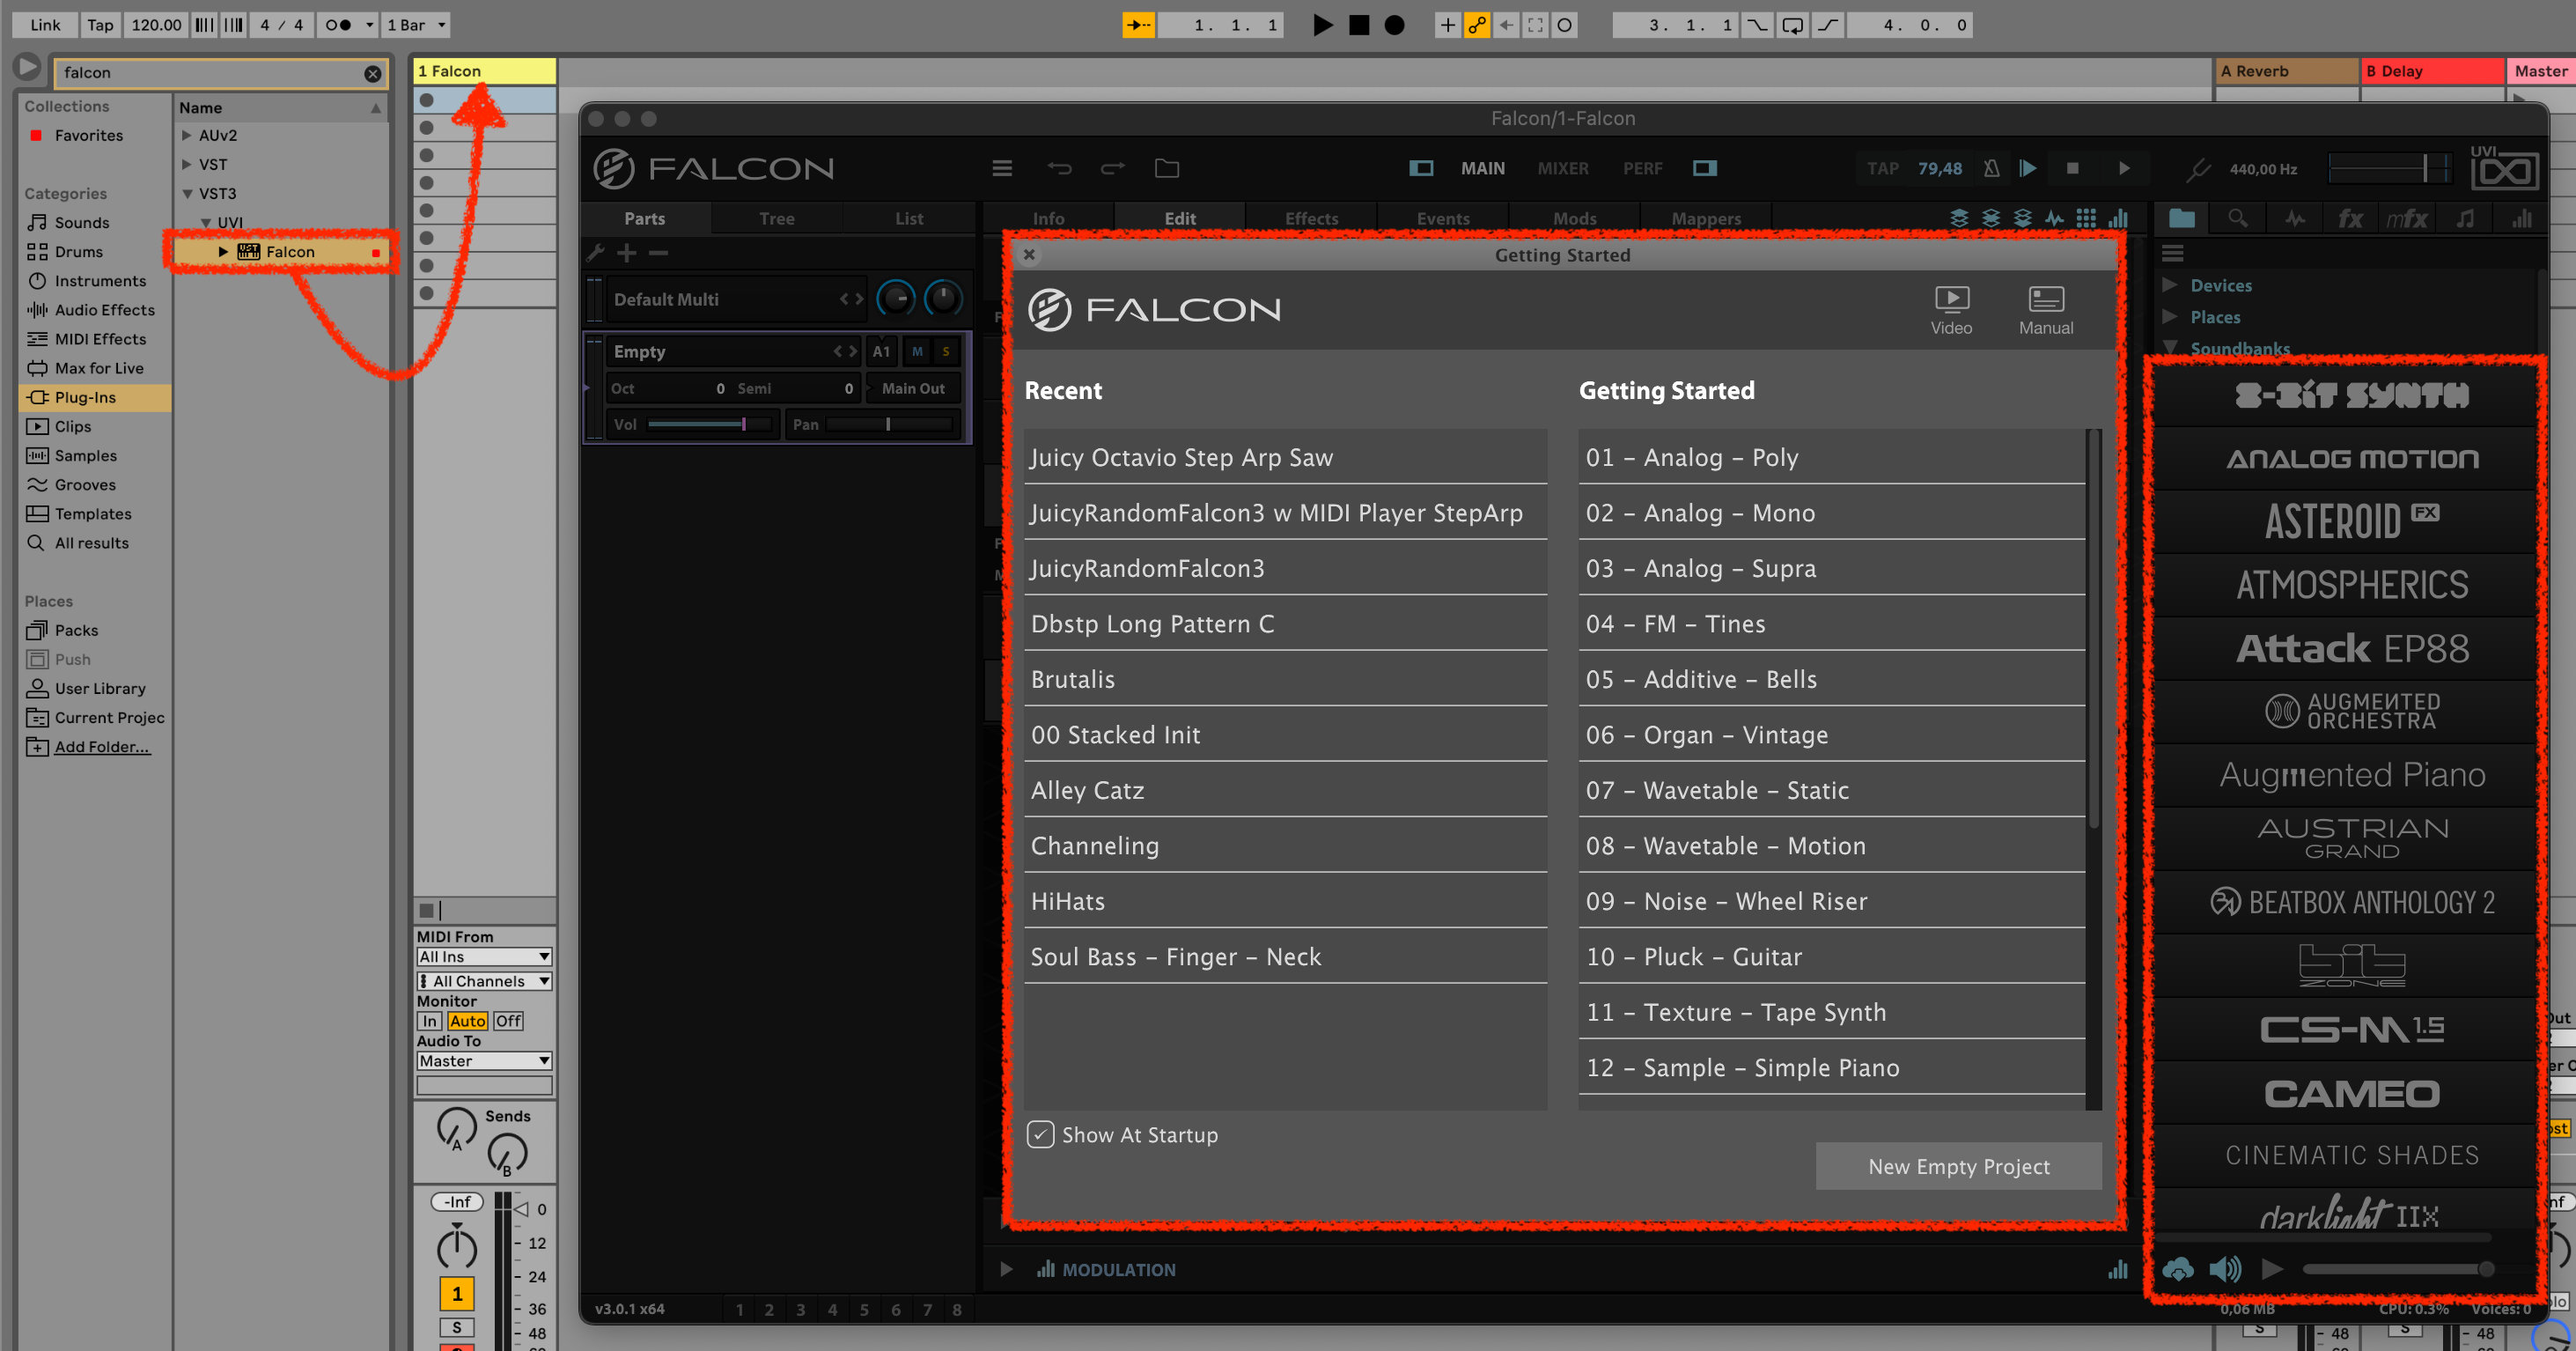
Task: Uncheck Show At Startup
Action: [1041, 1135]
